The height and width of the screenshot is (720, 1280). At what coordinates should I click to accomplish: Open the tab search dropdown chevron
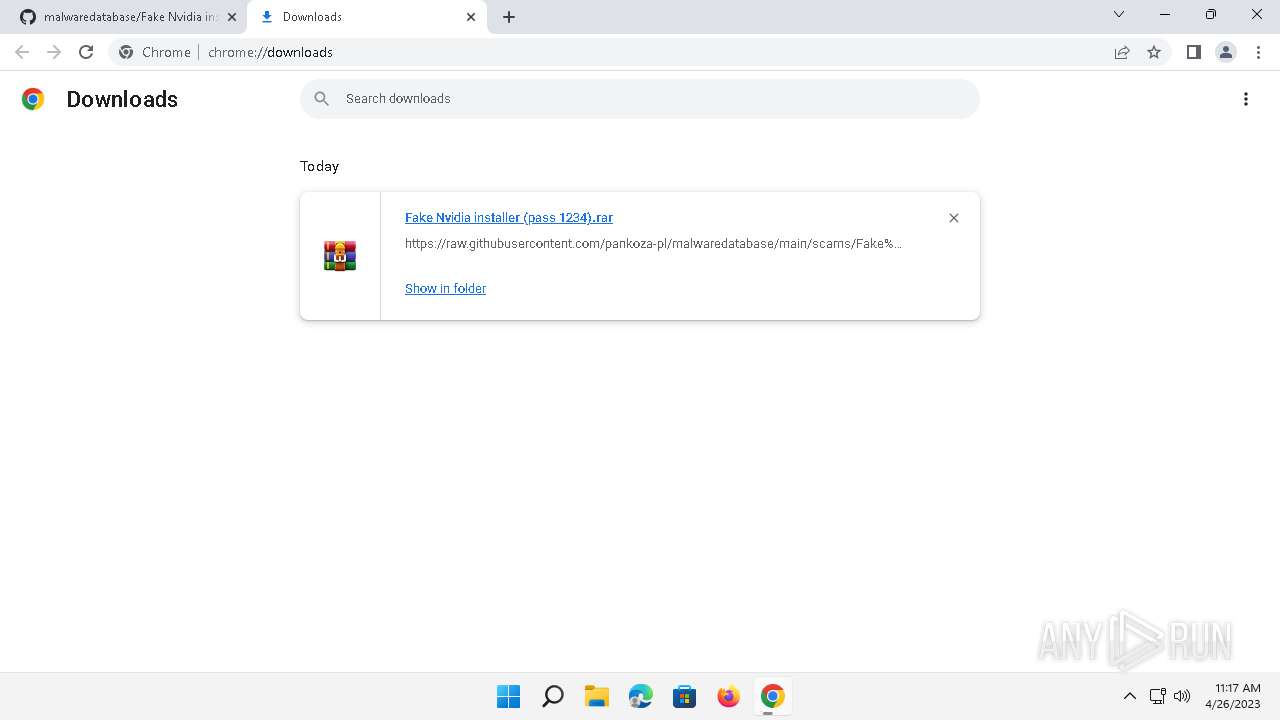pos(1119,14)
